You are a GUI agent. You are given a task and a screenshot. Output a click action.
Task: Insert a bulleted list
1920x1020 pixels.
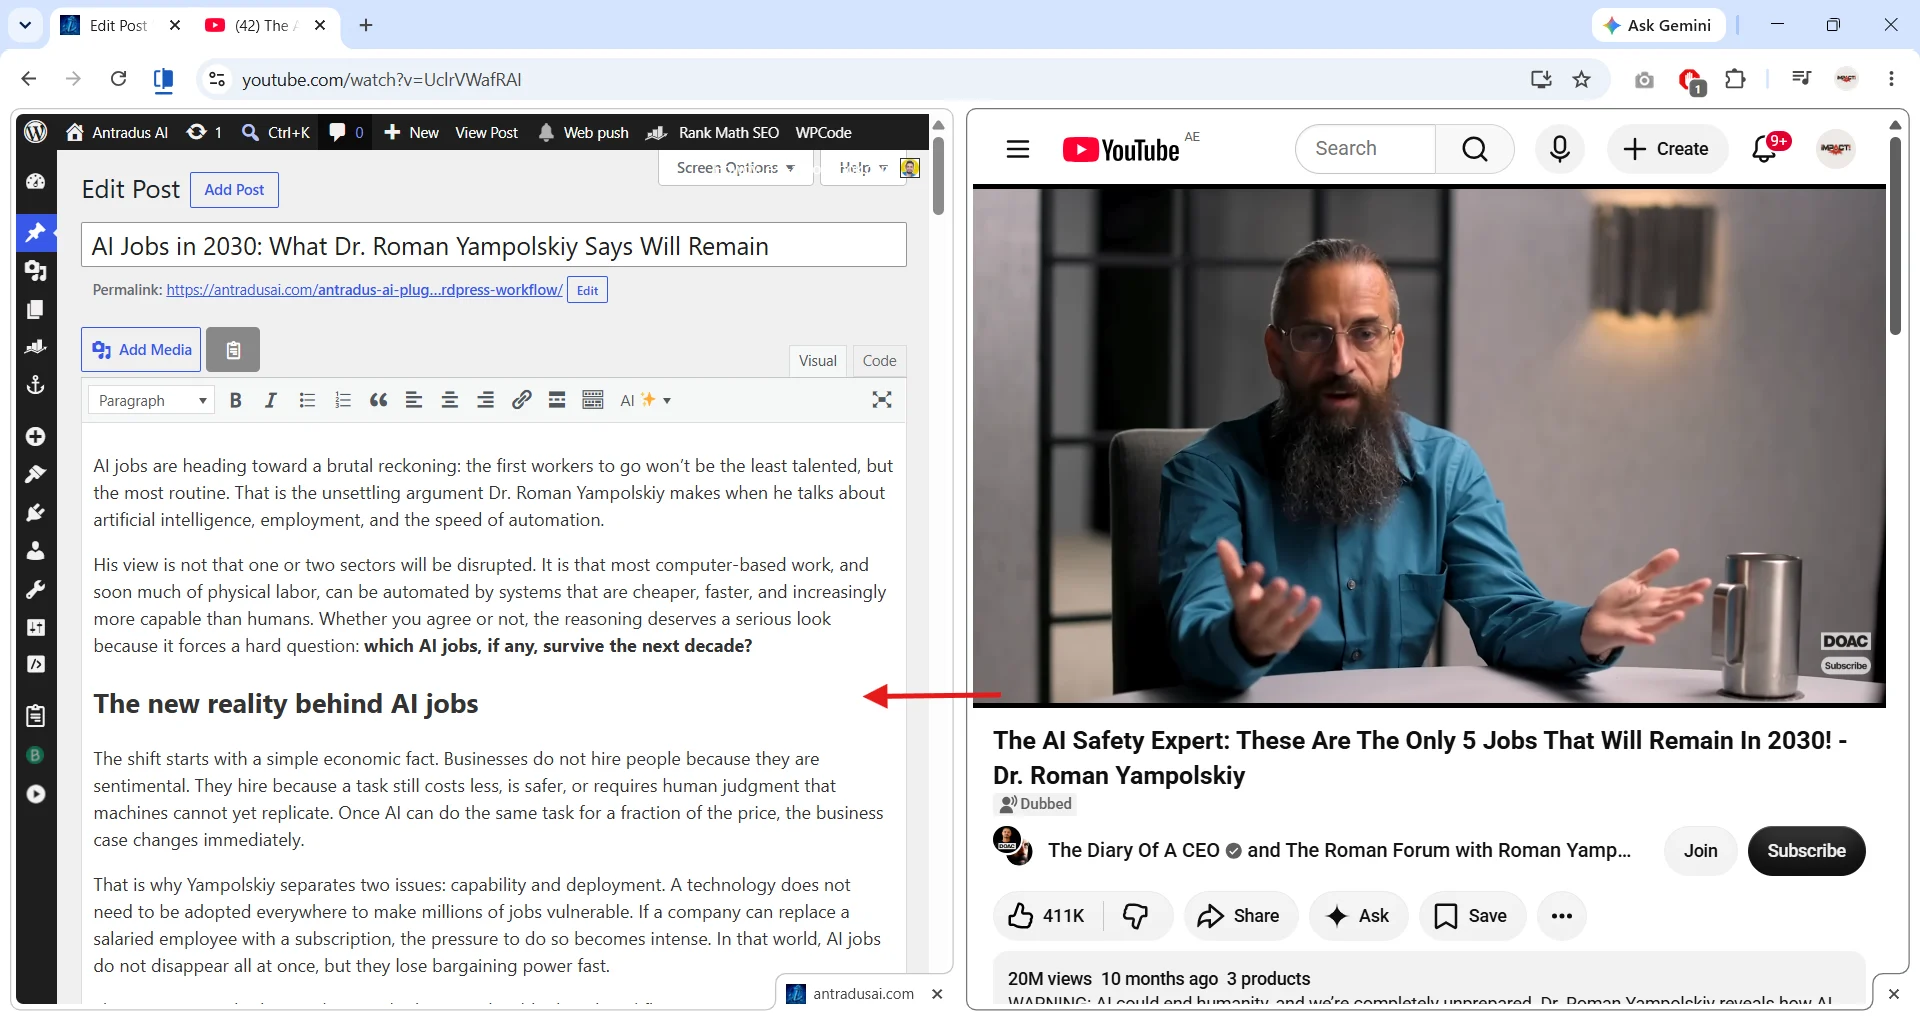tap(307, 400)
